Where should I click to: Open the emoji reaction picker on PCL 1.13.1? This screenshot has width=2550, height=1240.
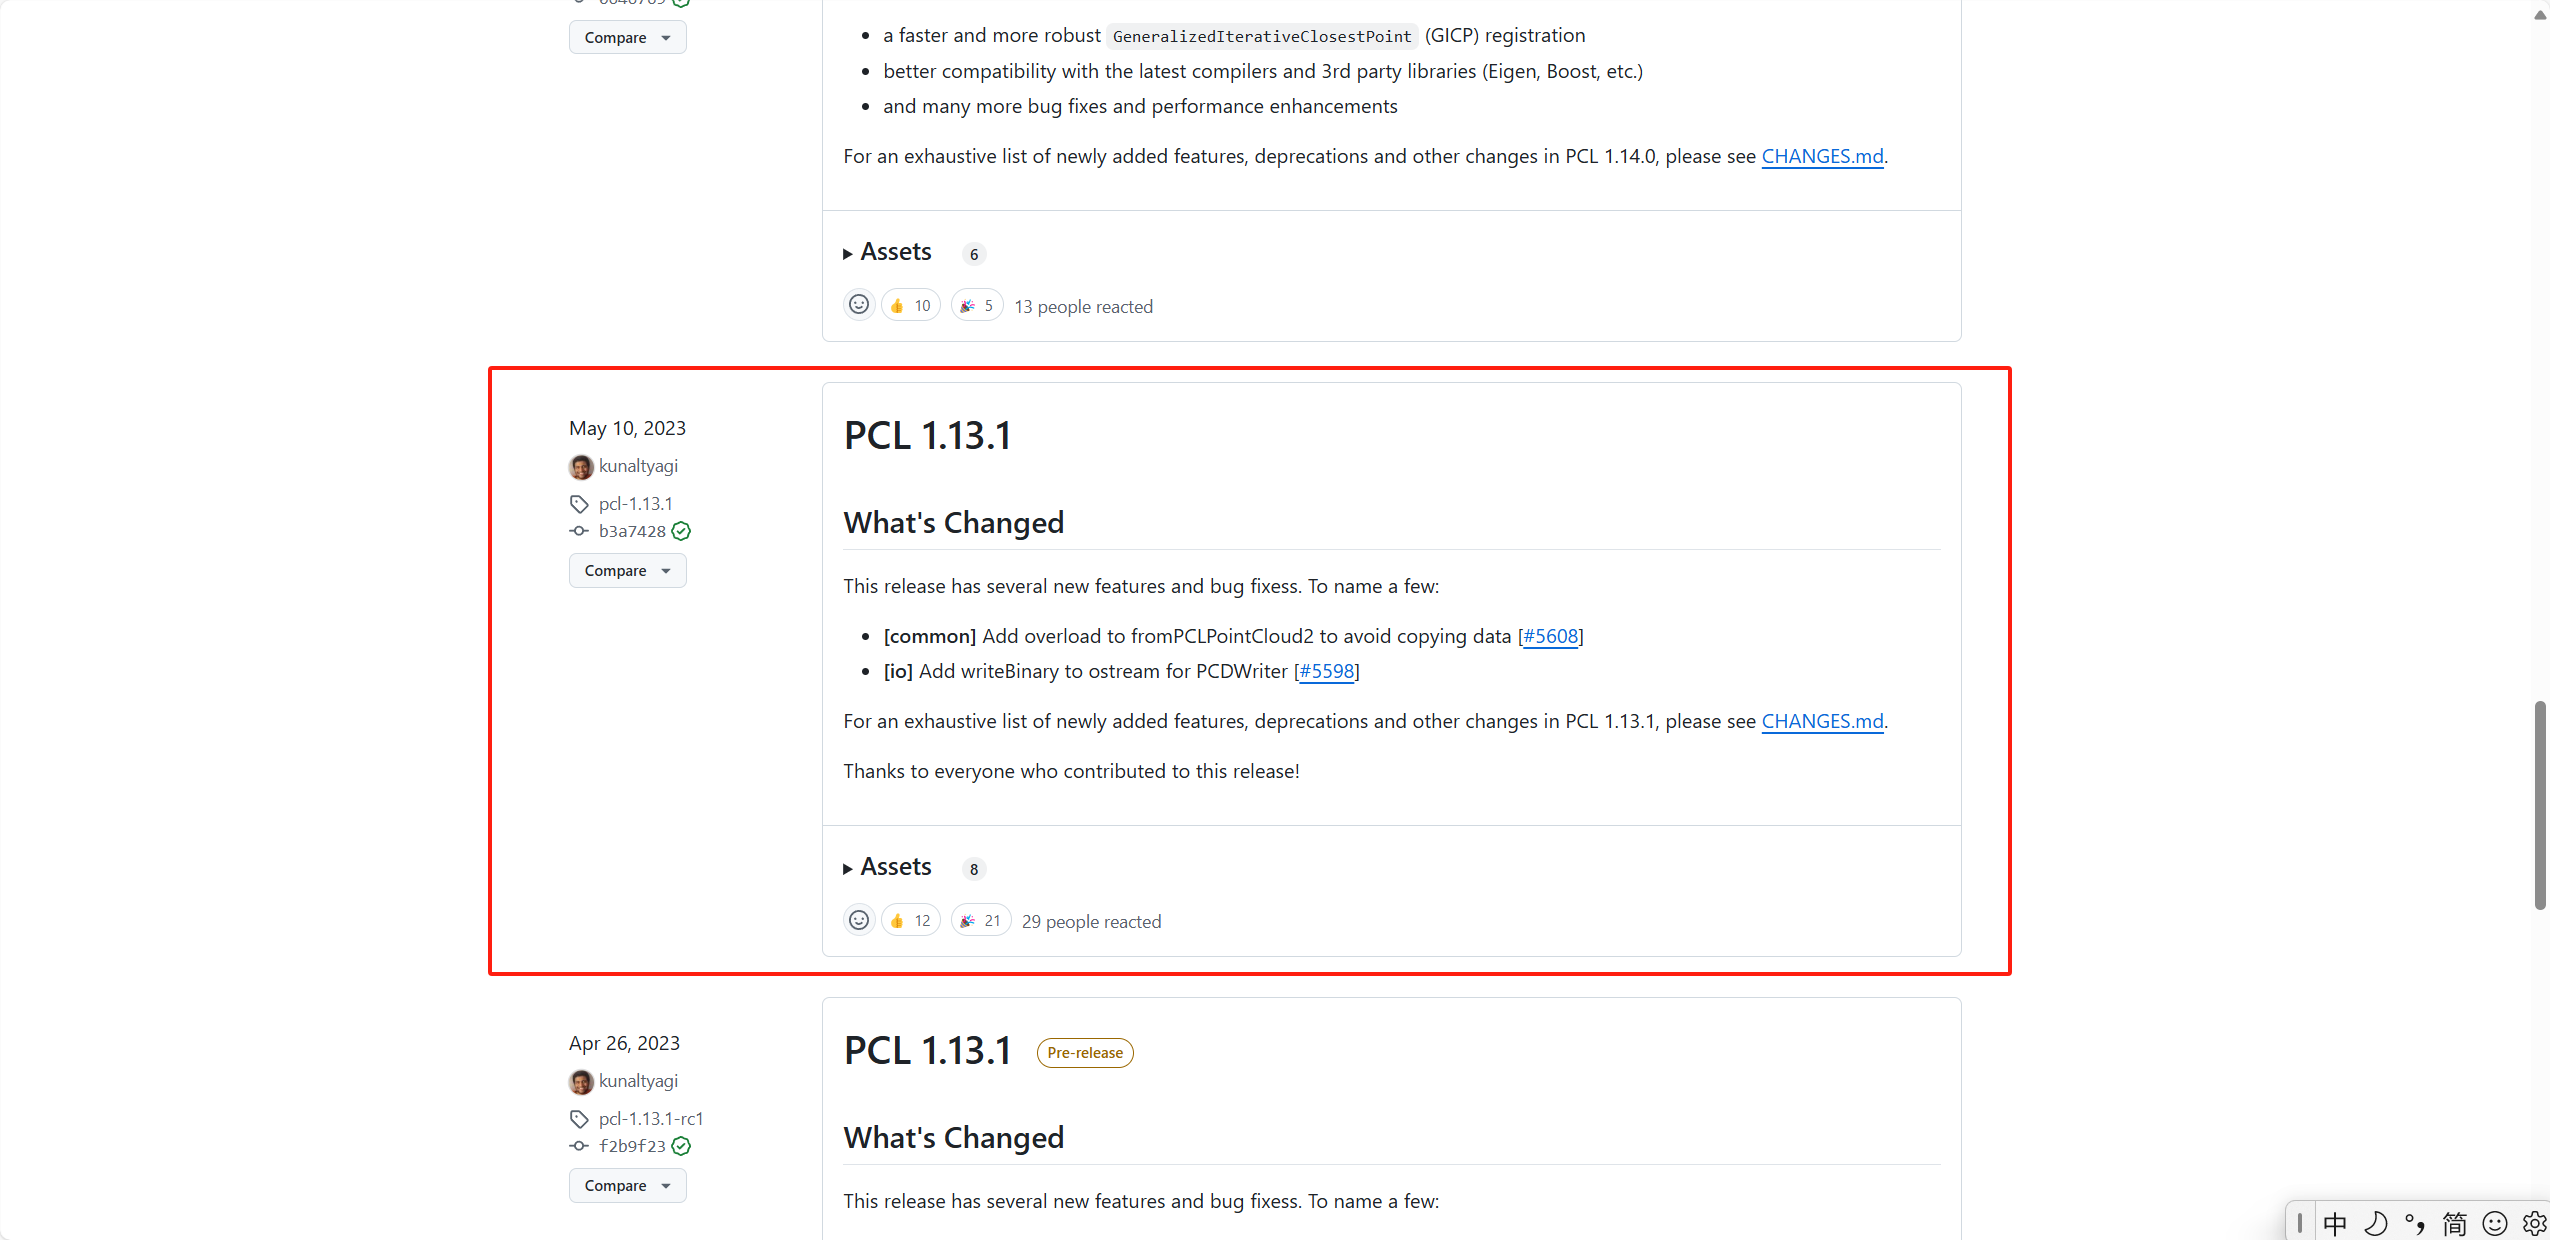tap(858, 919)
